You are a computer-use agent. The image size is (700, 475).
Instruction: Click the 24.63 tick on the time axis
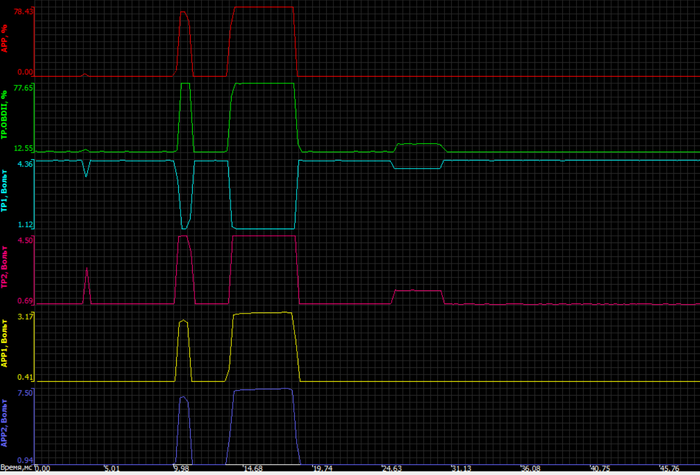392,468
